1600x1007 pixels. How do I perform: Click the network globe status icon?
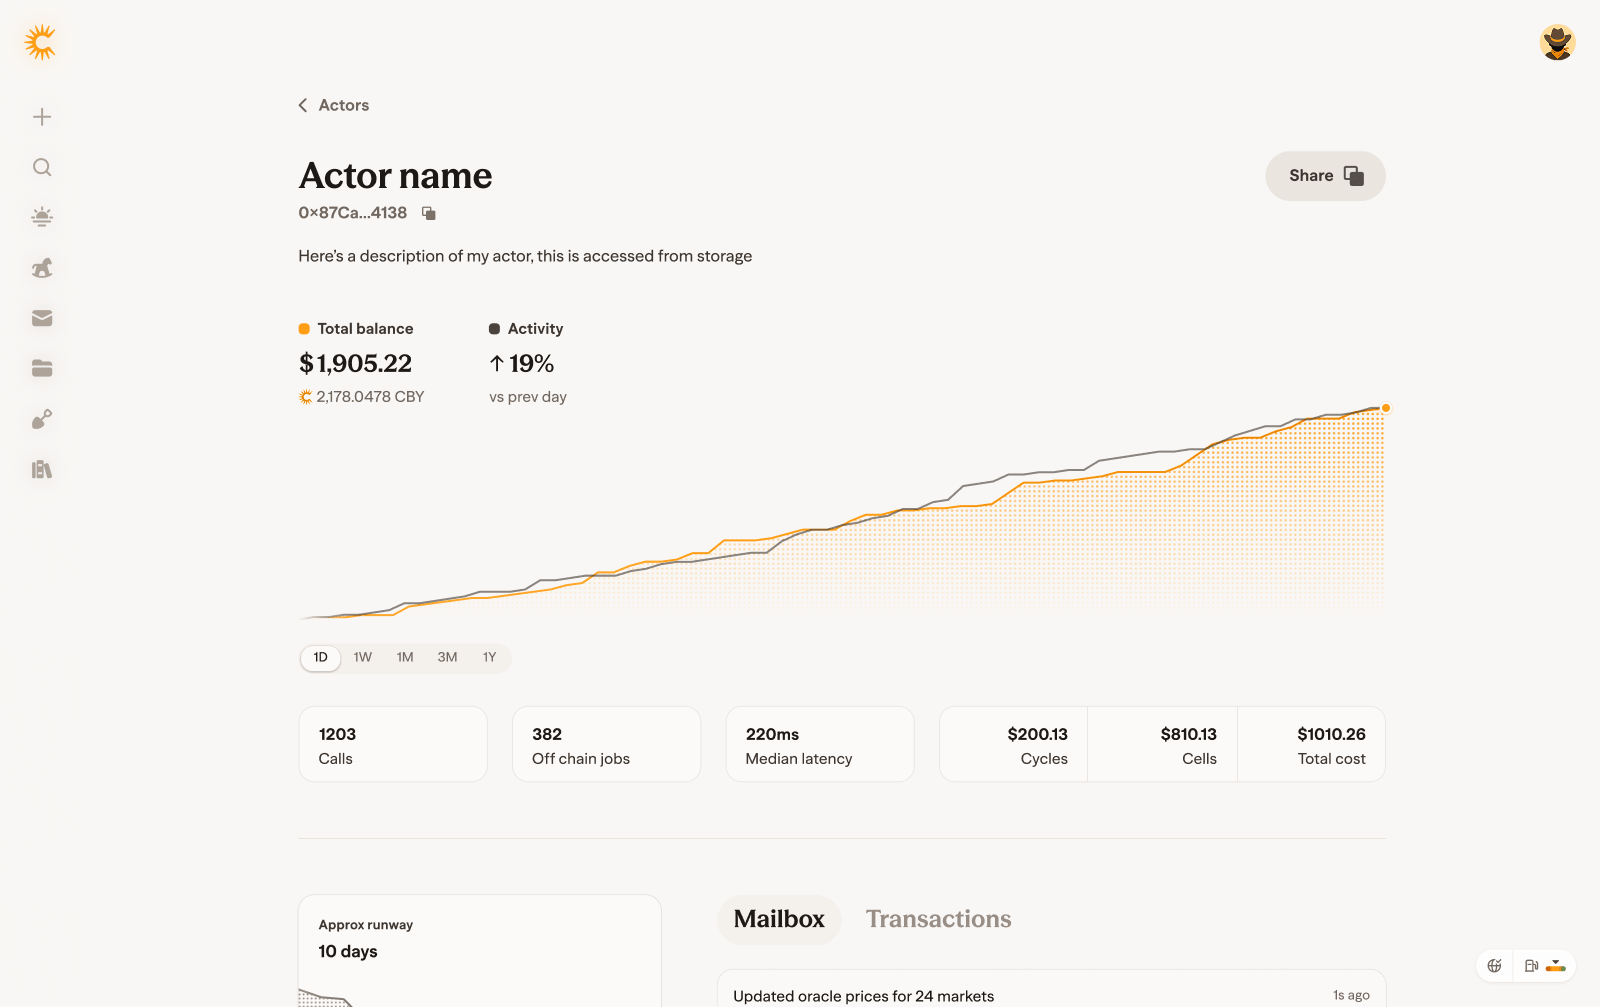point(1494,966)
